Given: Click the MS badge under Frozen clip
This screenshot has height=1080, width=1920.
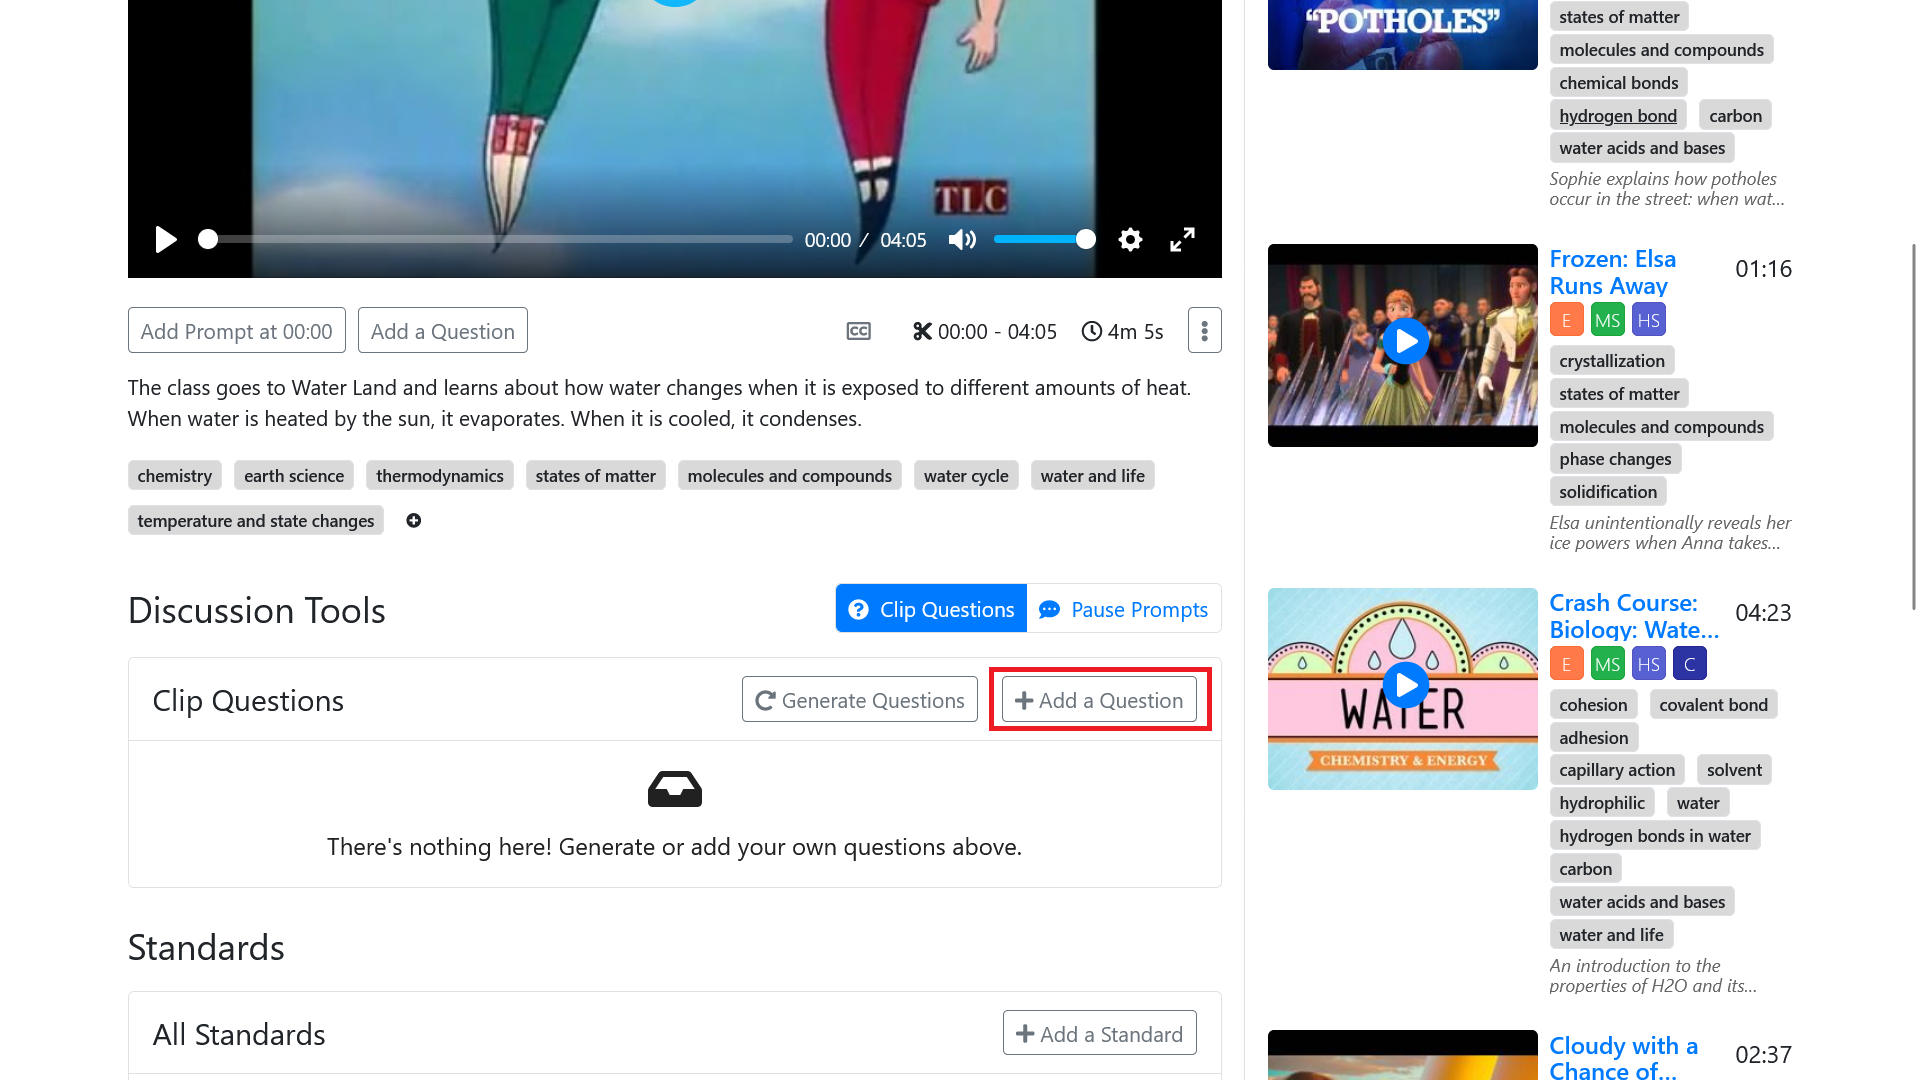Looking at the screenshot, I should (x=1607, y=320).
